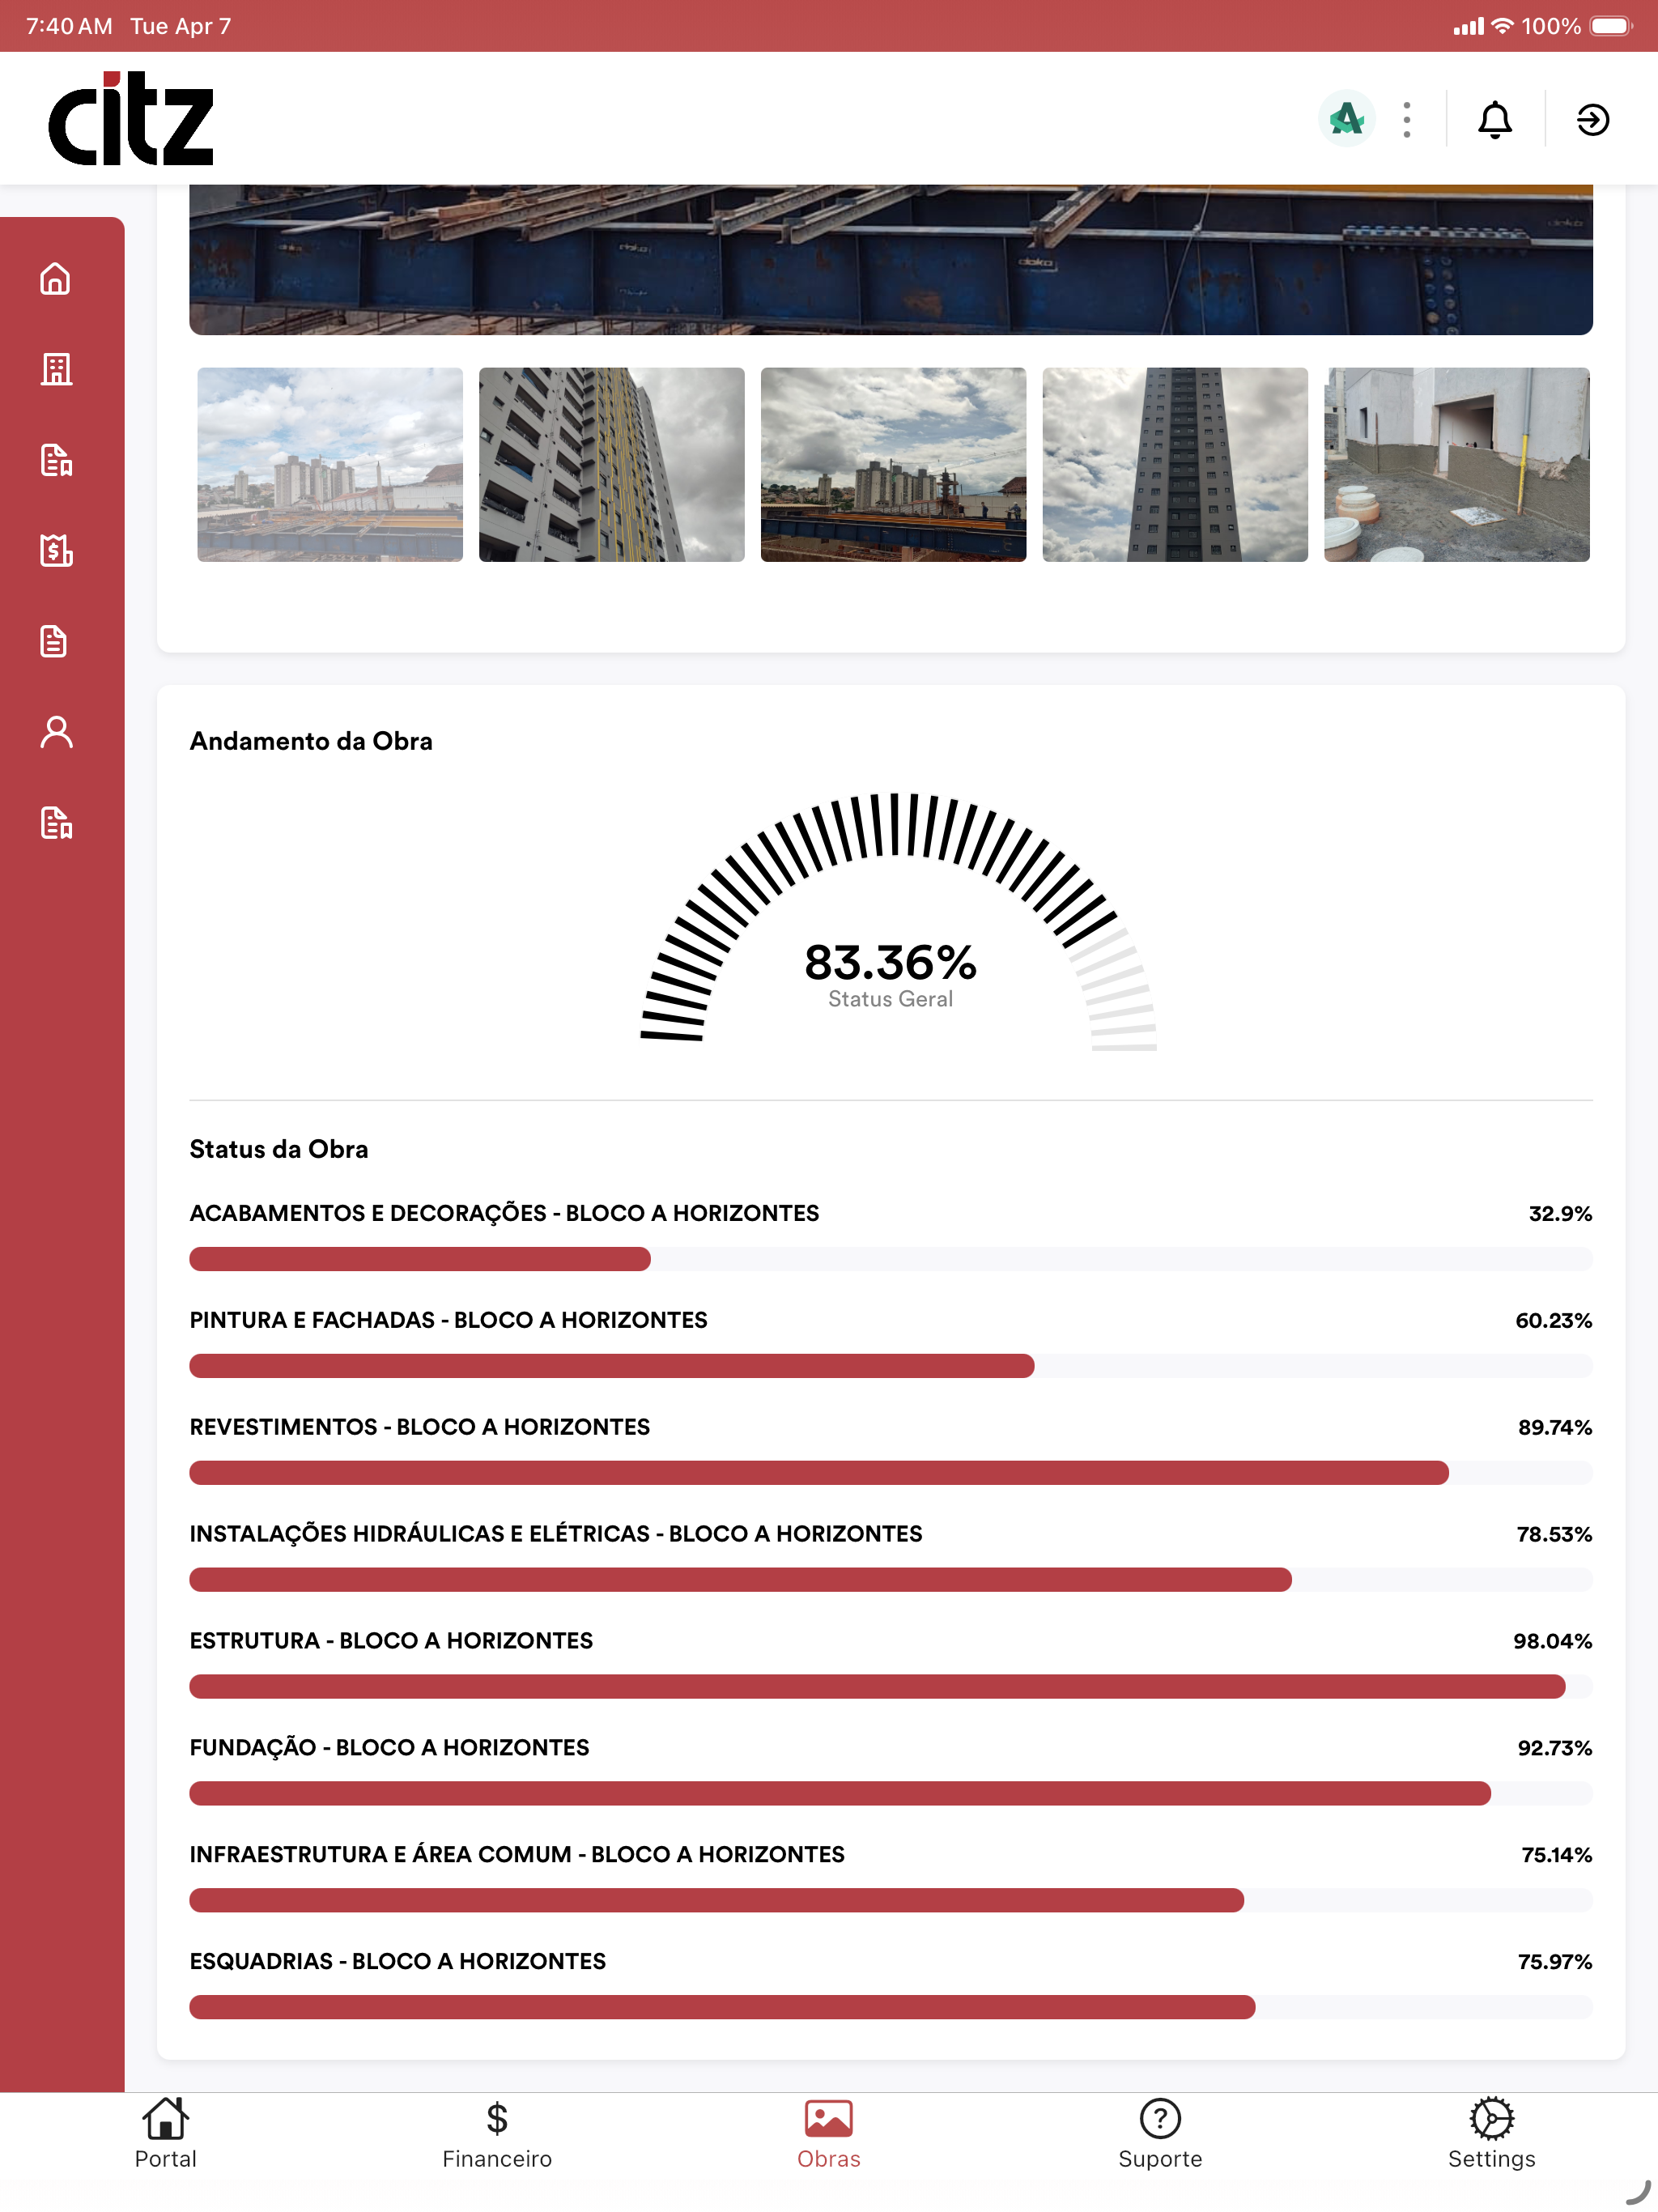Tap the battery indicator icon

click(x=1611, y=26)
